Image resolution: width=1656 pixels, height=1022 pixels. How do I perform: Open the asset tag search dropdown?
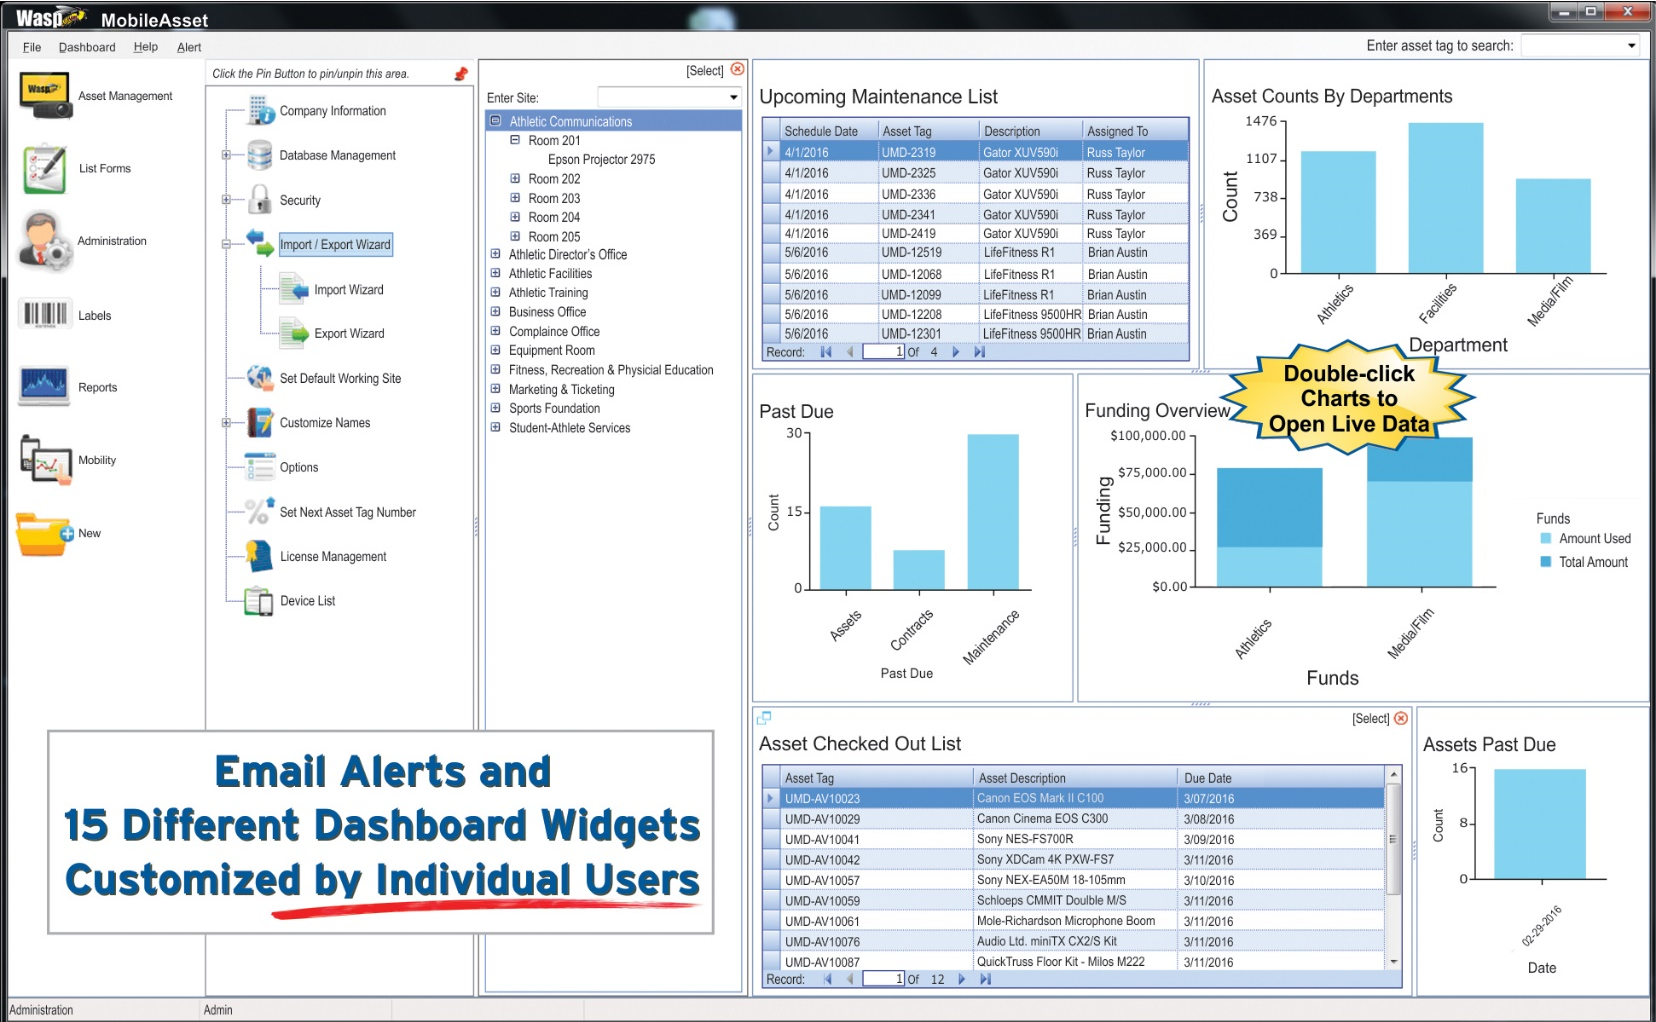(1632, 45)
